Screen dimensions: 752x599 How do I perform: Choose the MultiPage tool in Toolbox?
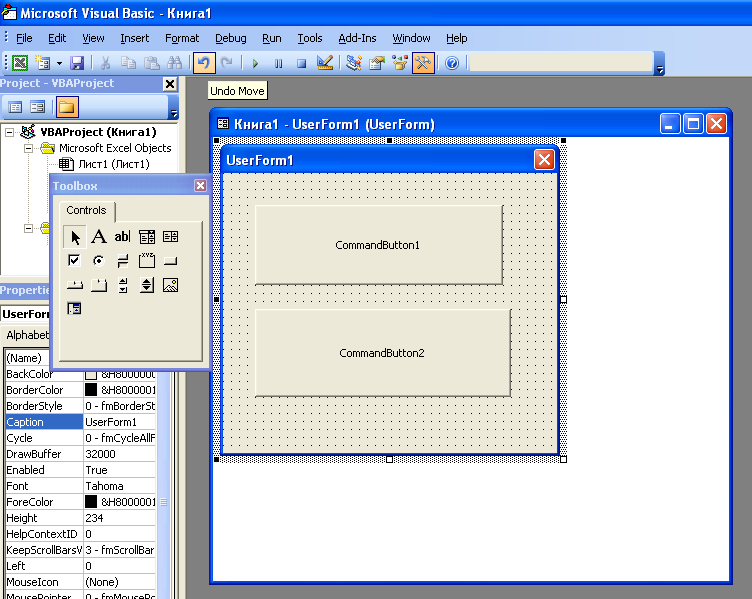tap(99, 285)
